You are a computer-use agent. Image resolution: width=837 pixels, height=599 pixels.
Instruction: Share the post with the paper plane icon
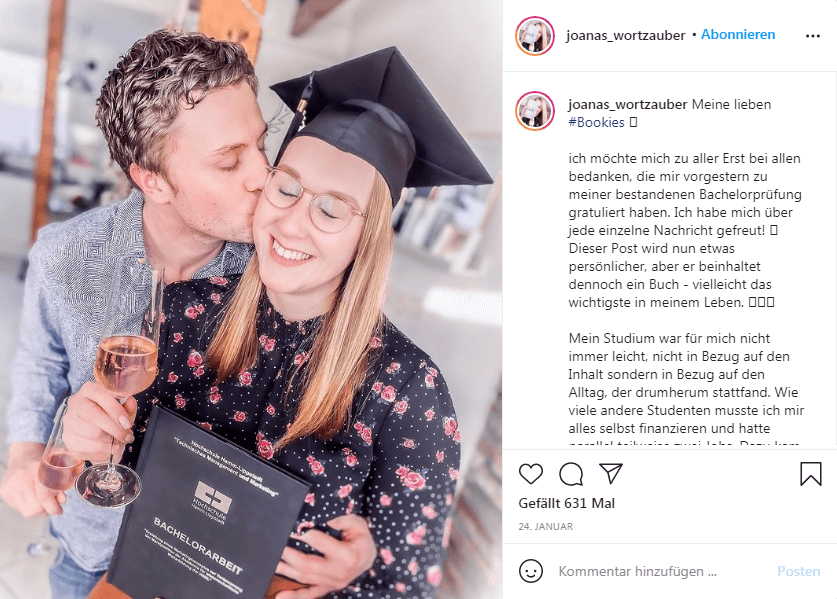(x=611, y=473)
